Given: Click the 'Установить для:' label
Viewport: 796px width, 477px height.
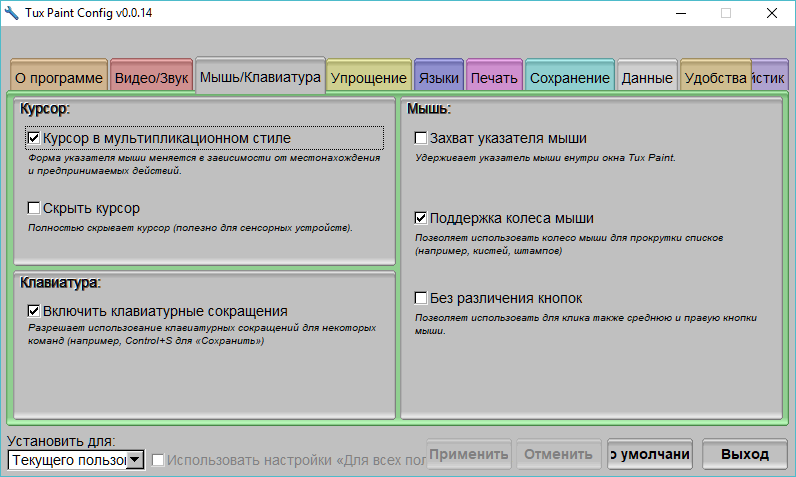Looking at the screenshot, I should [x=61, y=441].
